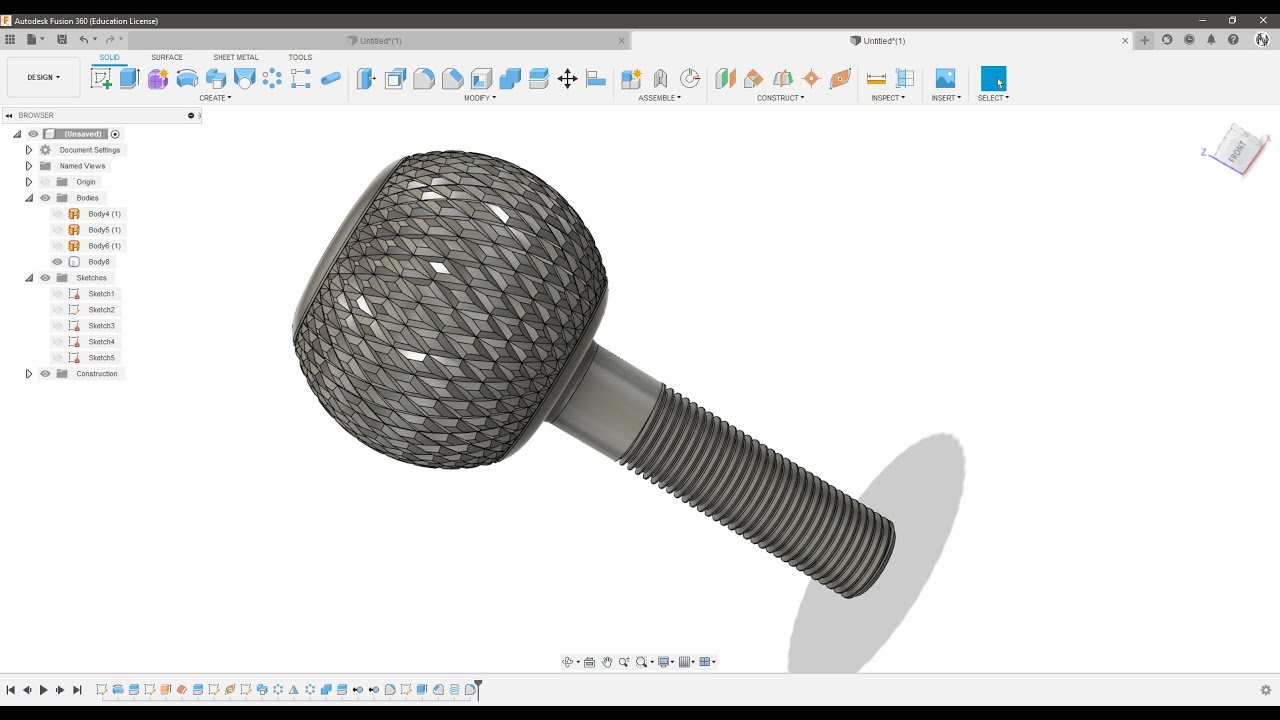Select the Move/Copy tool
This screenshot has width=1280, height=720.
point(567,79)
